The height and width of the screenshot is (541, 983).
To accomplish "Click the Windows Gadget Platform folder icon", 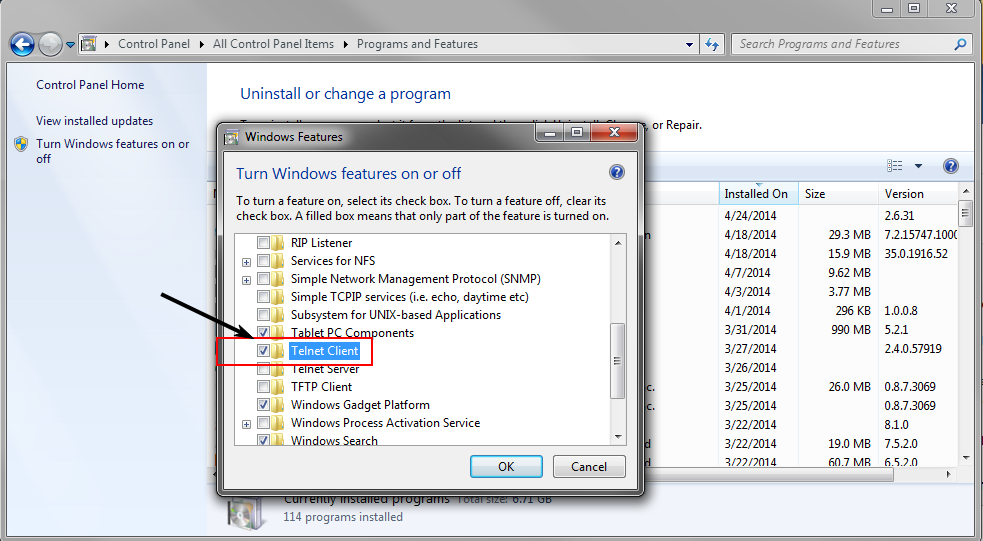I will click(x=278, y=405).
